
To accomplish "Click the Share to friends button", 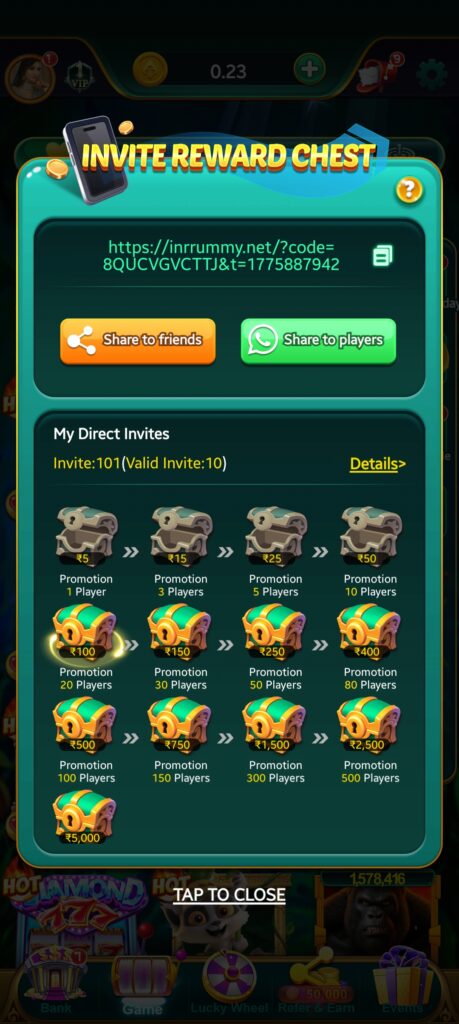I will pyautogui.click(x=138, y=341).
